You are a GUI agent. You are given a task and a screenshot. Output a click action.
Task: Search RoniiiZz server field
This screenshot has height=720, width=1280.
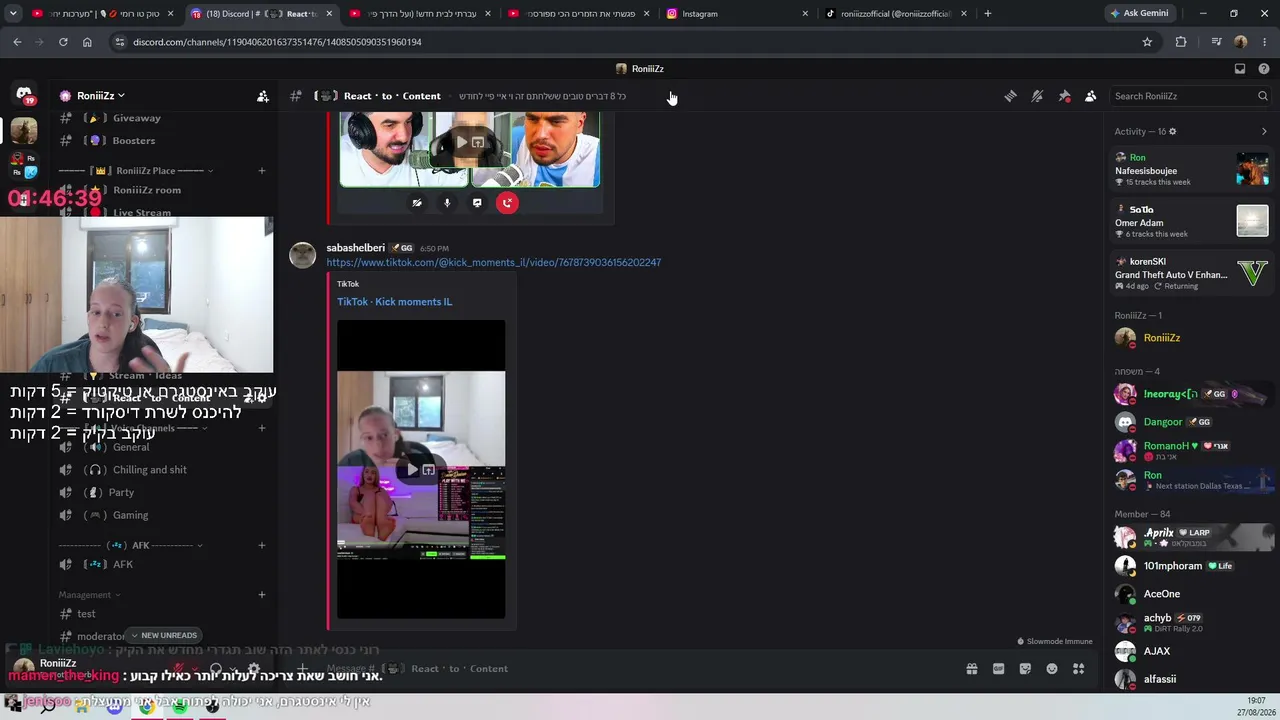coord(1191,96)
